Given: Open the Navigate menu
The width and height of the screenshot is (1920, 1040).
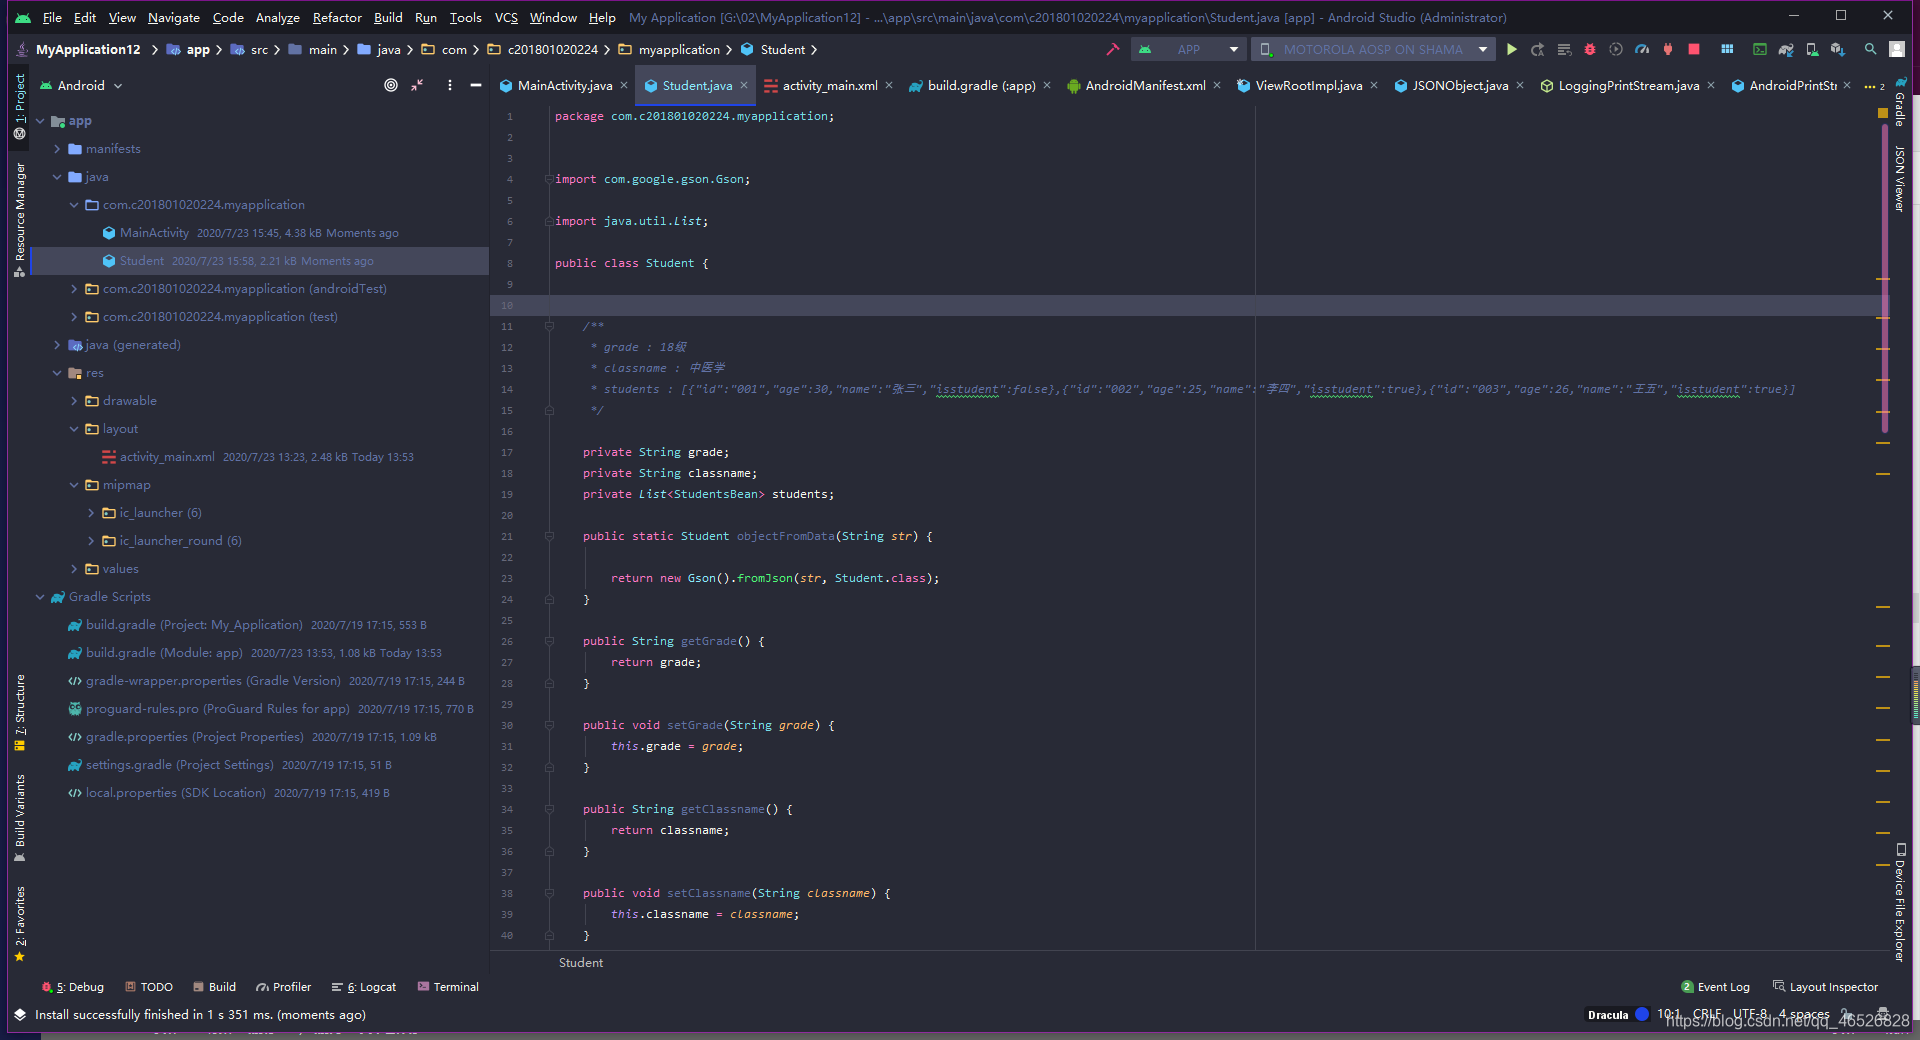Looking at the screenshot, I should tap(174, 17).
